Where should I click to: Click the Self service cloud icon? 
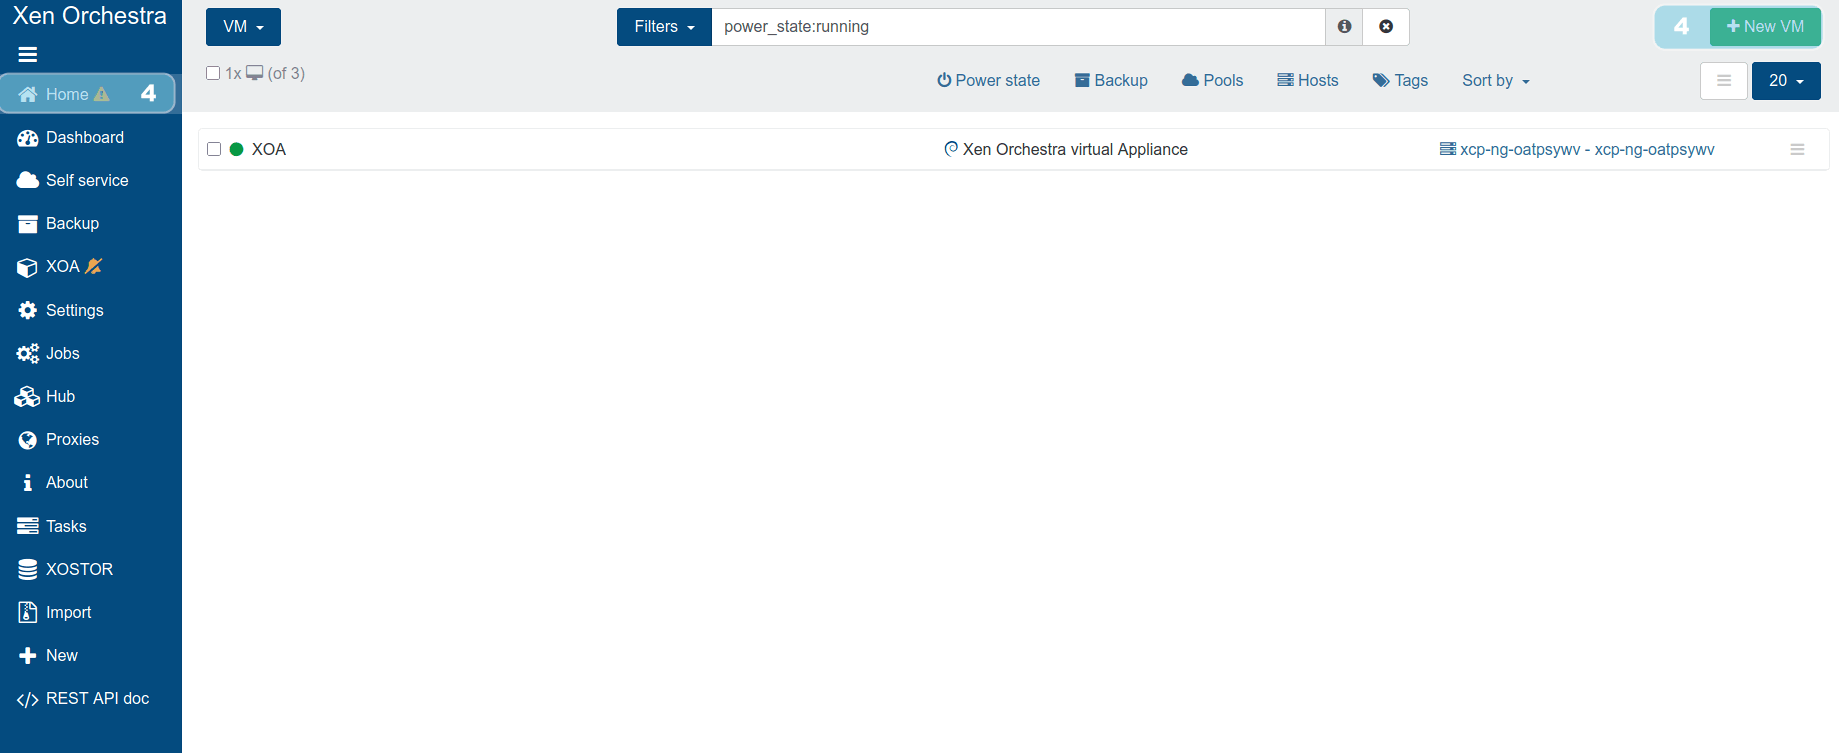[28, 181]
